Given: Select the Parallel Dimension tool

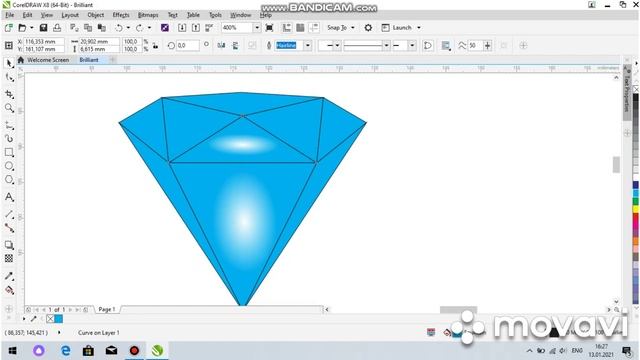Looking at the screenshot, I should pyautogui.click(x=9, y=214).
